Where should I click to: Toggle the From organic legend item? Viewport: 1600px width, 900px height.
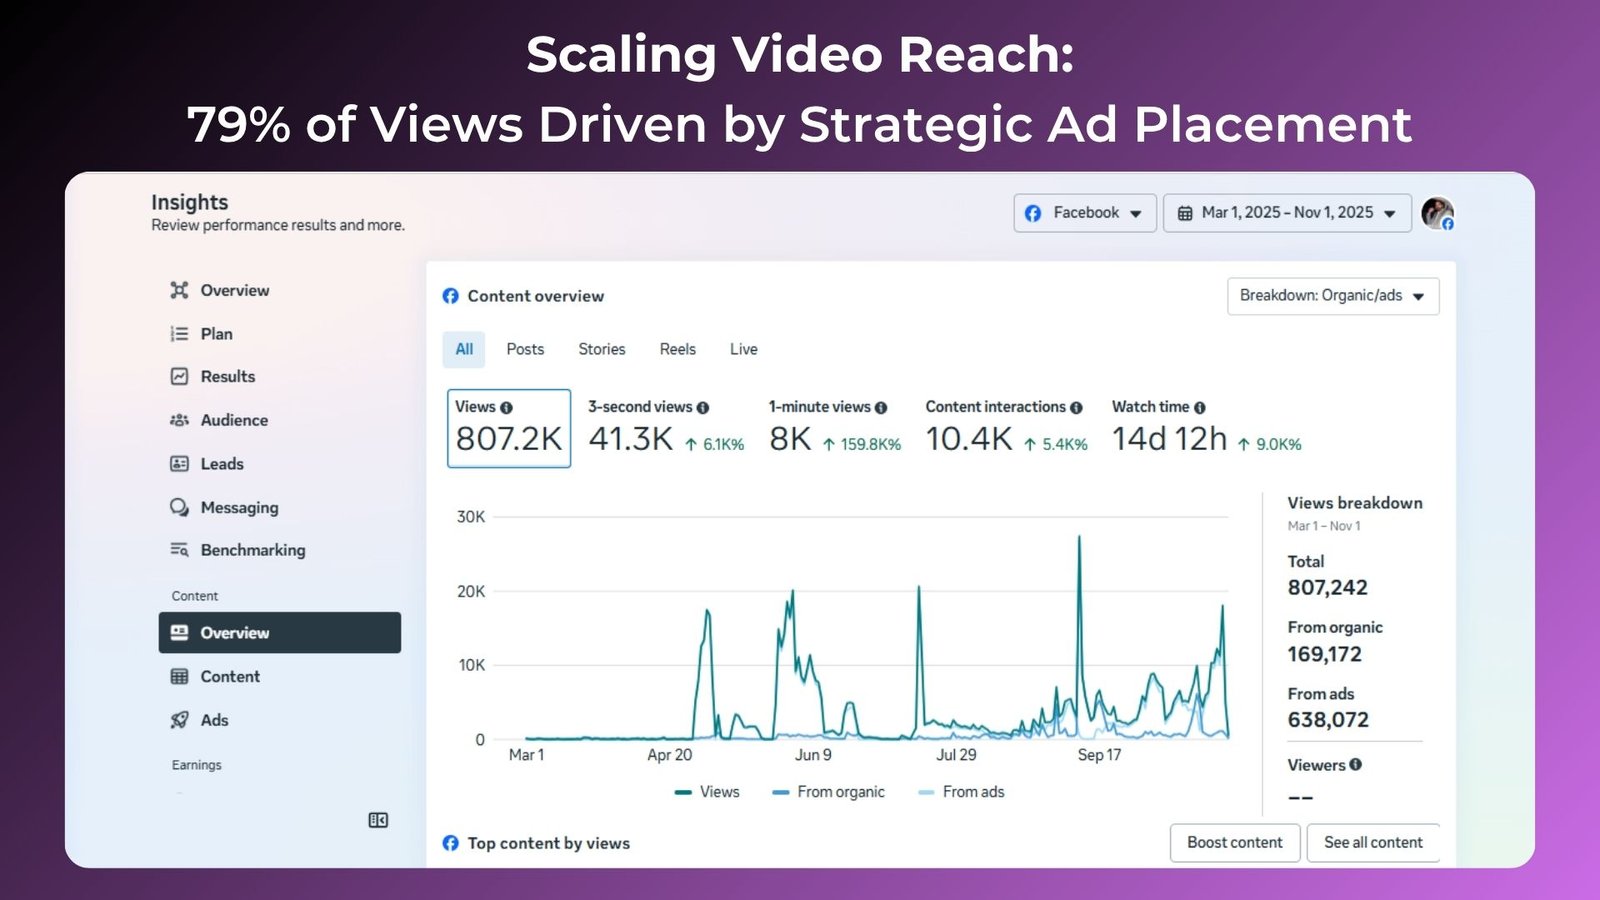point(829,792)
